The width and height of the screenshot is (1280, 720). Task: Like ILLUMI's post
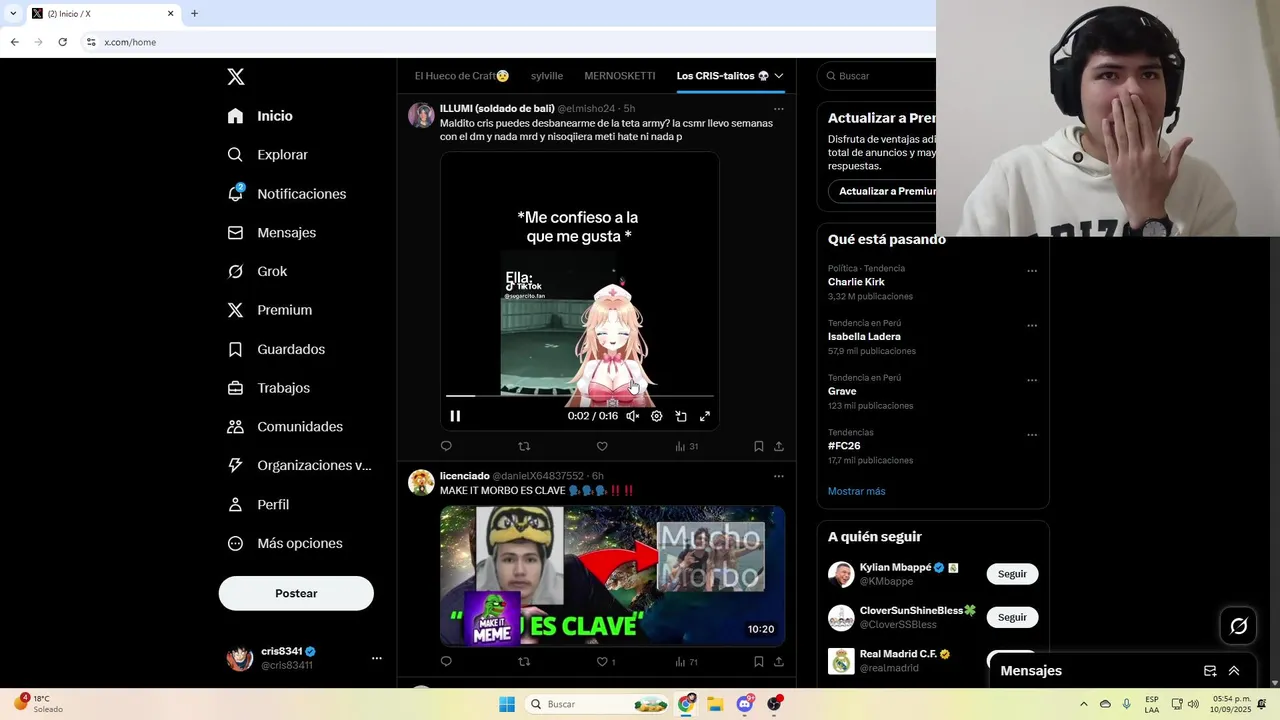[x=602, y=446]
